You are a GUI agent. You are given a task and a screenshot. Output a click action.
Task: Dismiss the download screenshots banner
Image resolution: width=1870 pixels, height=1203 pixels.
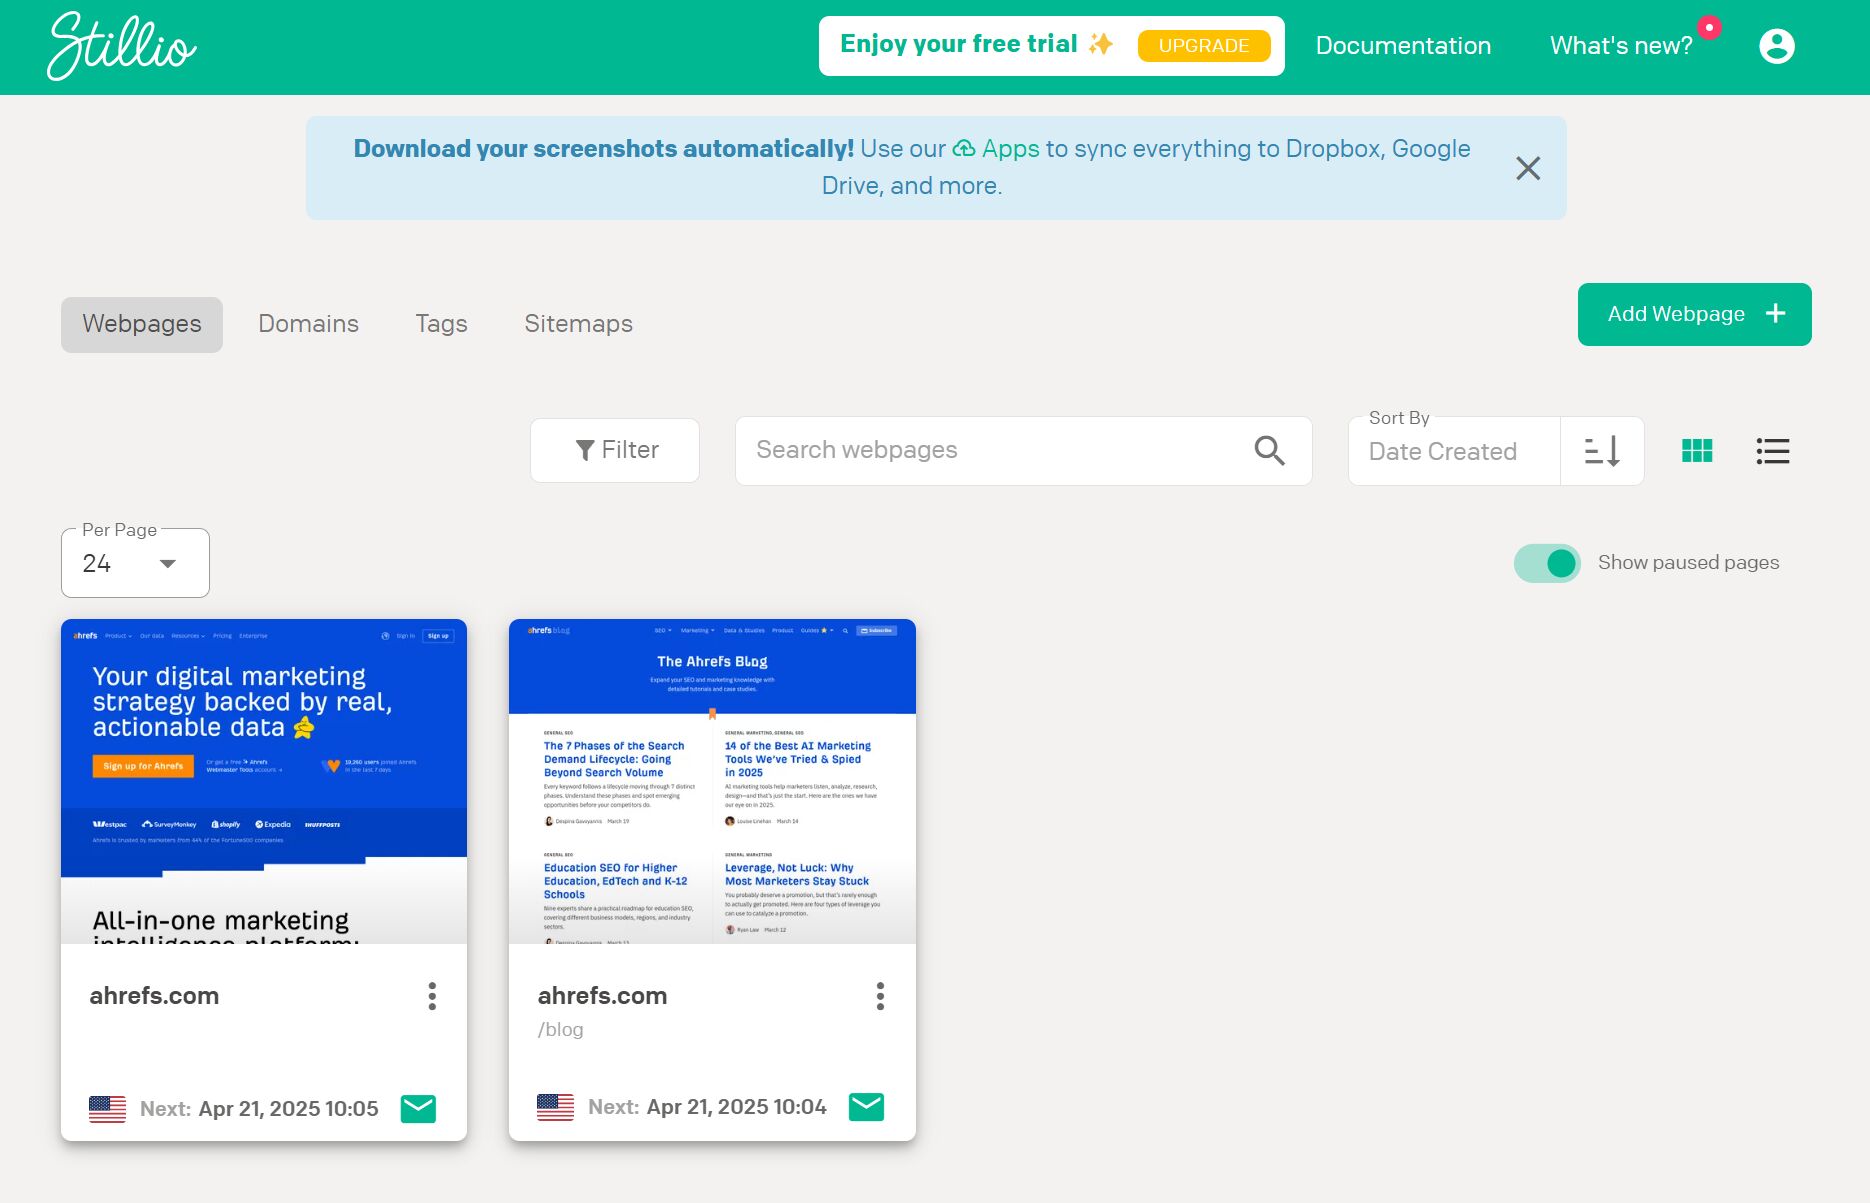pyautogui.click(x=1528, y=168)
